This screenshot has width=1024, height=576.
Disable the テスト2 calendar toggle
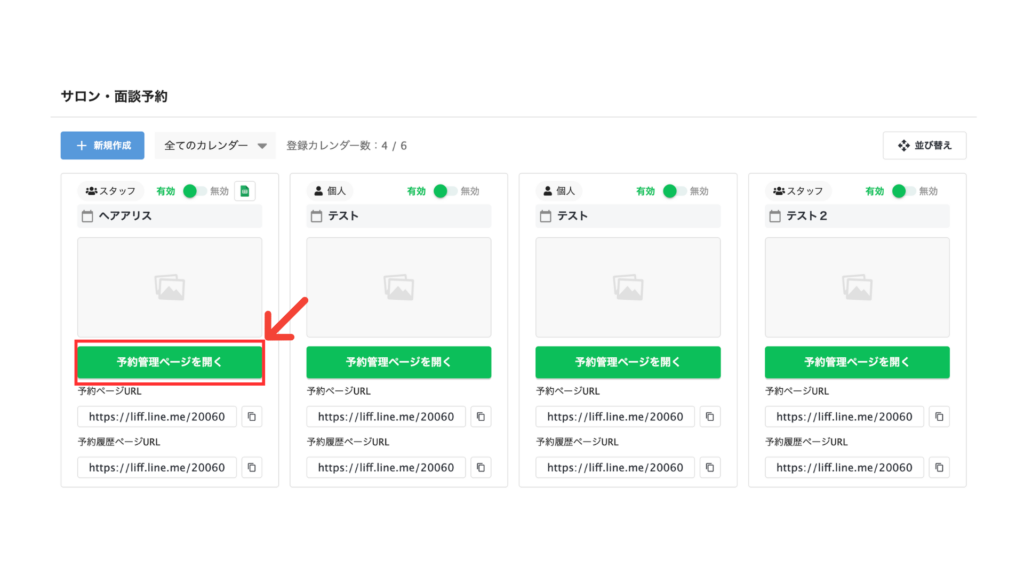904,191
